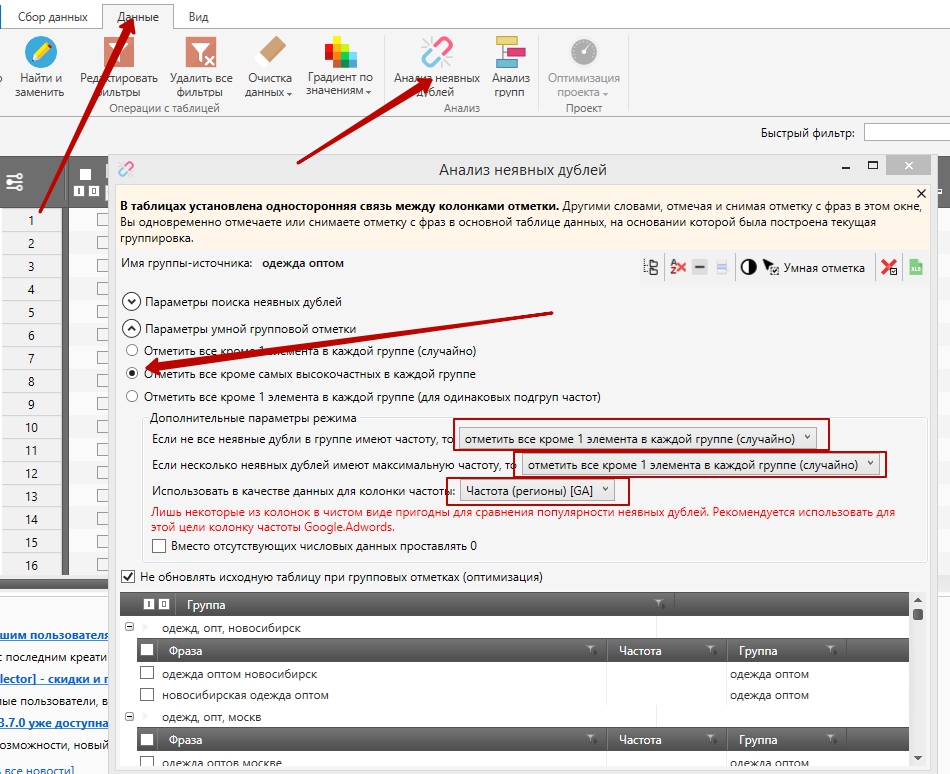The height and width of the screenshot is (774, 950).
Task: Click the Умная отметка button
Action: [814, 268]
